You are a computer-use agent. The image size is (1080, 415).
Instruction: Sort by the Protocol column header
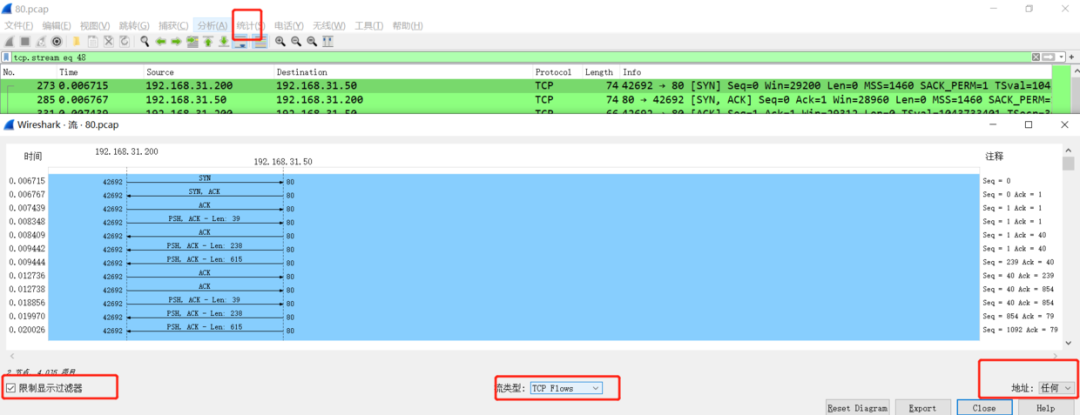[557, 72]
